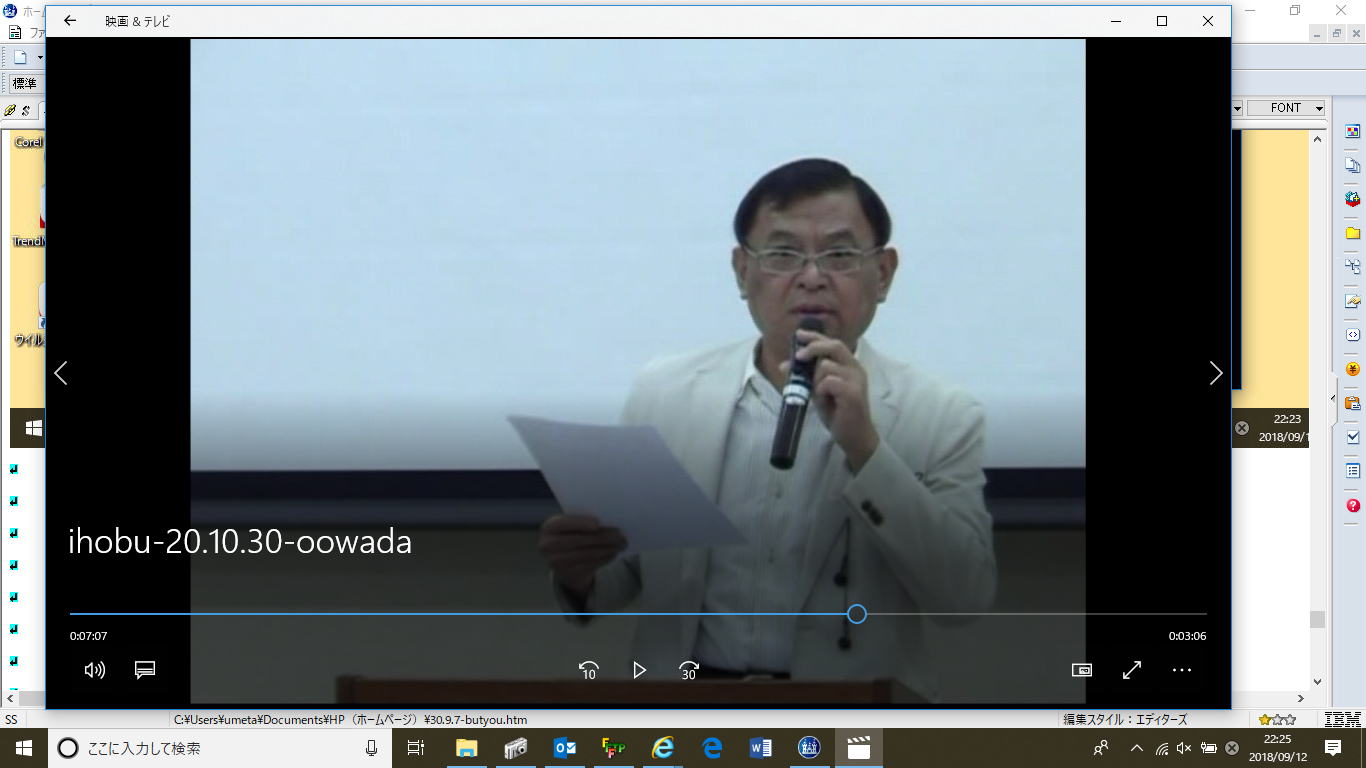Open the red help question mark icon
1366x768 pixels.
1353,506
